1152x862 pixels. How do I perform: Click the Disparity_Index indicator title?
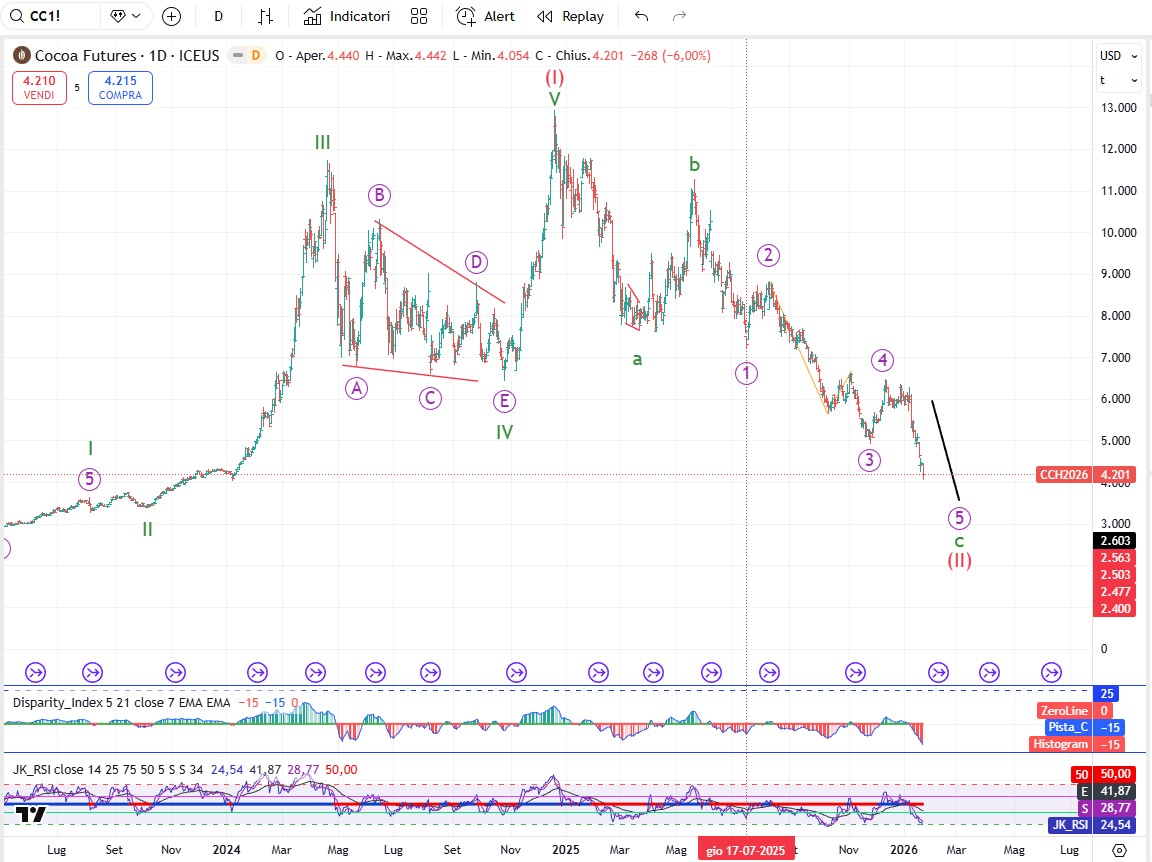pos(121,703)
